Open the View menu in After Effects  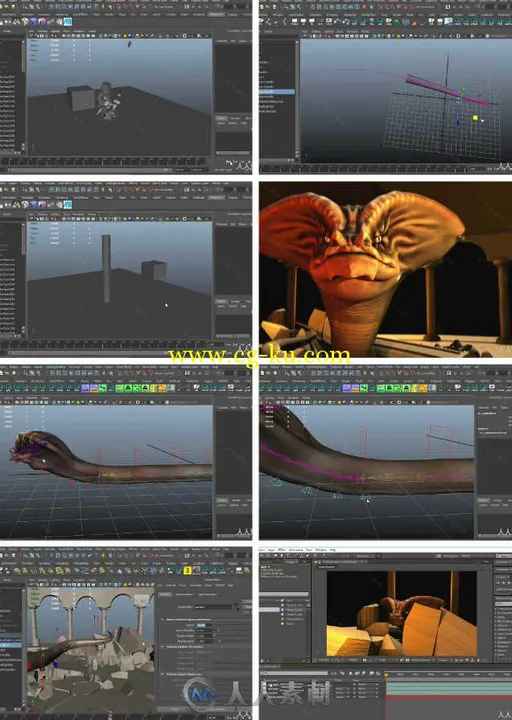tap(309, 550)
